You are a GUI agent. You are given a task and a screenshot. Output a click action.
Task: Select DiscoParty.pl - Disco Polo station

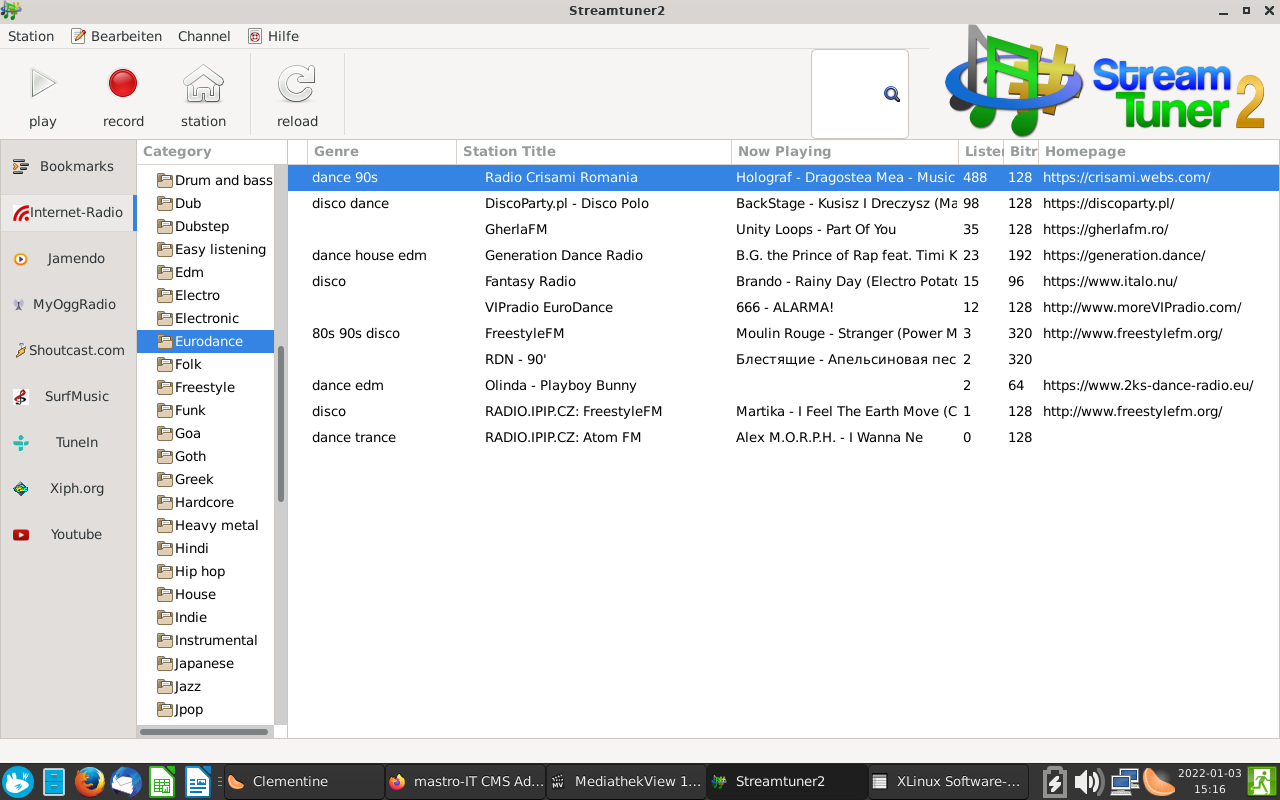pos(783,204)
